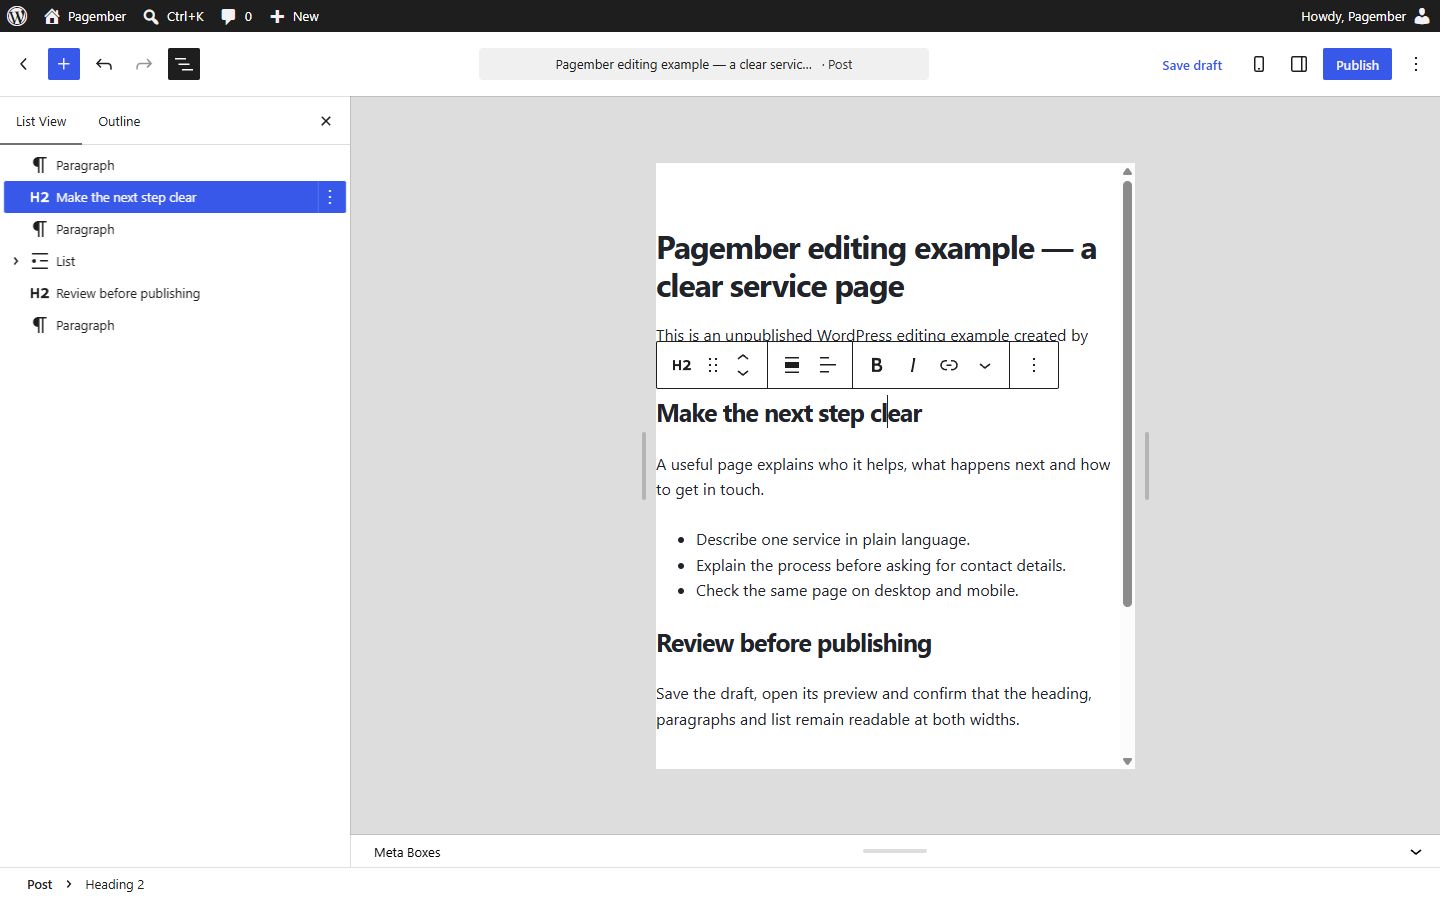Move the heading block down
The width and height of the screenshot is (1440, 900).
coord(743,374)
